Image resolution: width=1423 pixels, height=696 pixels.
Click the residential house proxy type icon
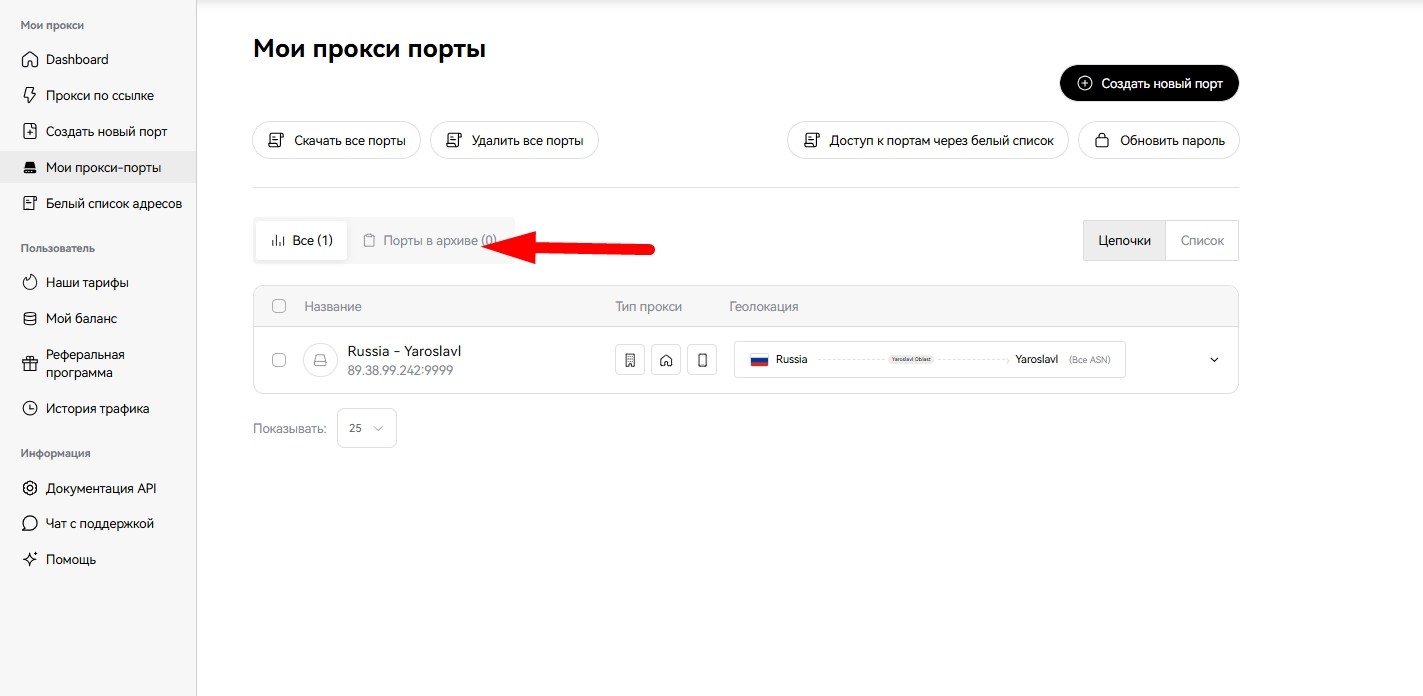[x=666, y=360]
